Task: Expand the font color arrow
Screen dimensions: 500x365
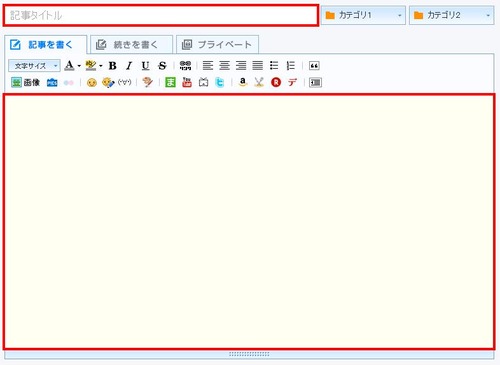Action: (79, 66)
